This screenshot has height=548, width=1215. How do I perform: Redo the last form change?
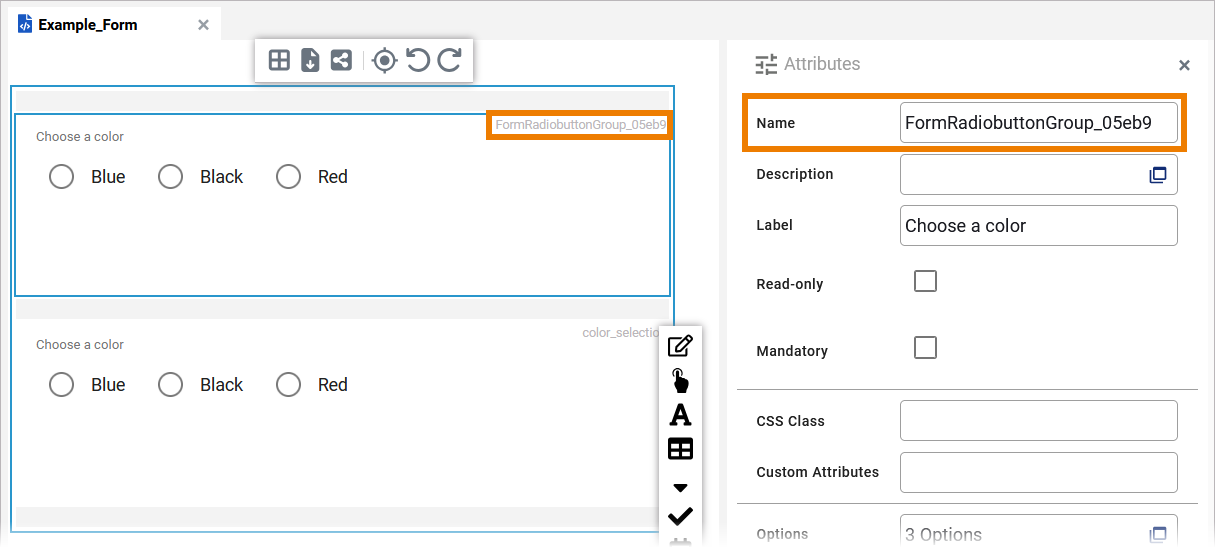click(450, 60)
